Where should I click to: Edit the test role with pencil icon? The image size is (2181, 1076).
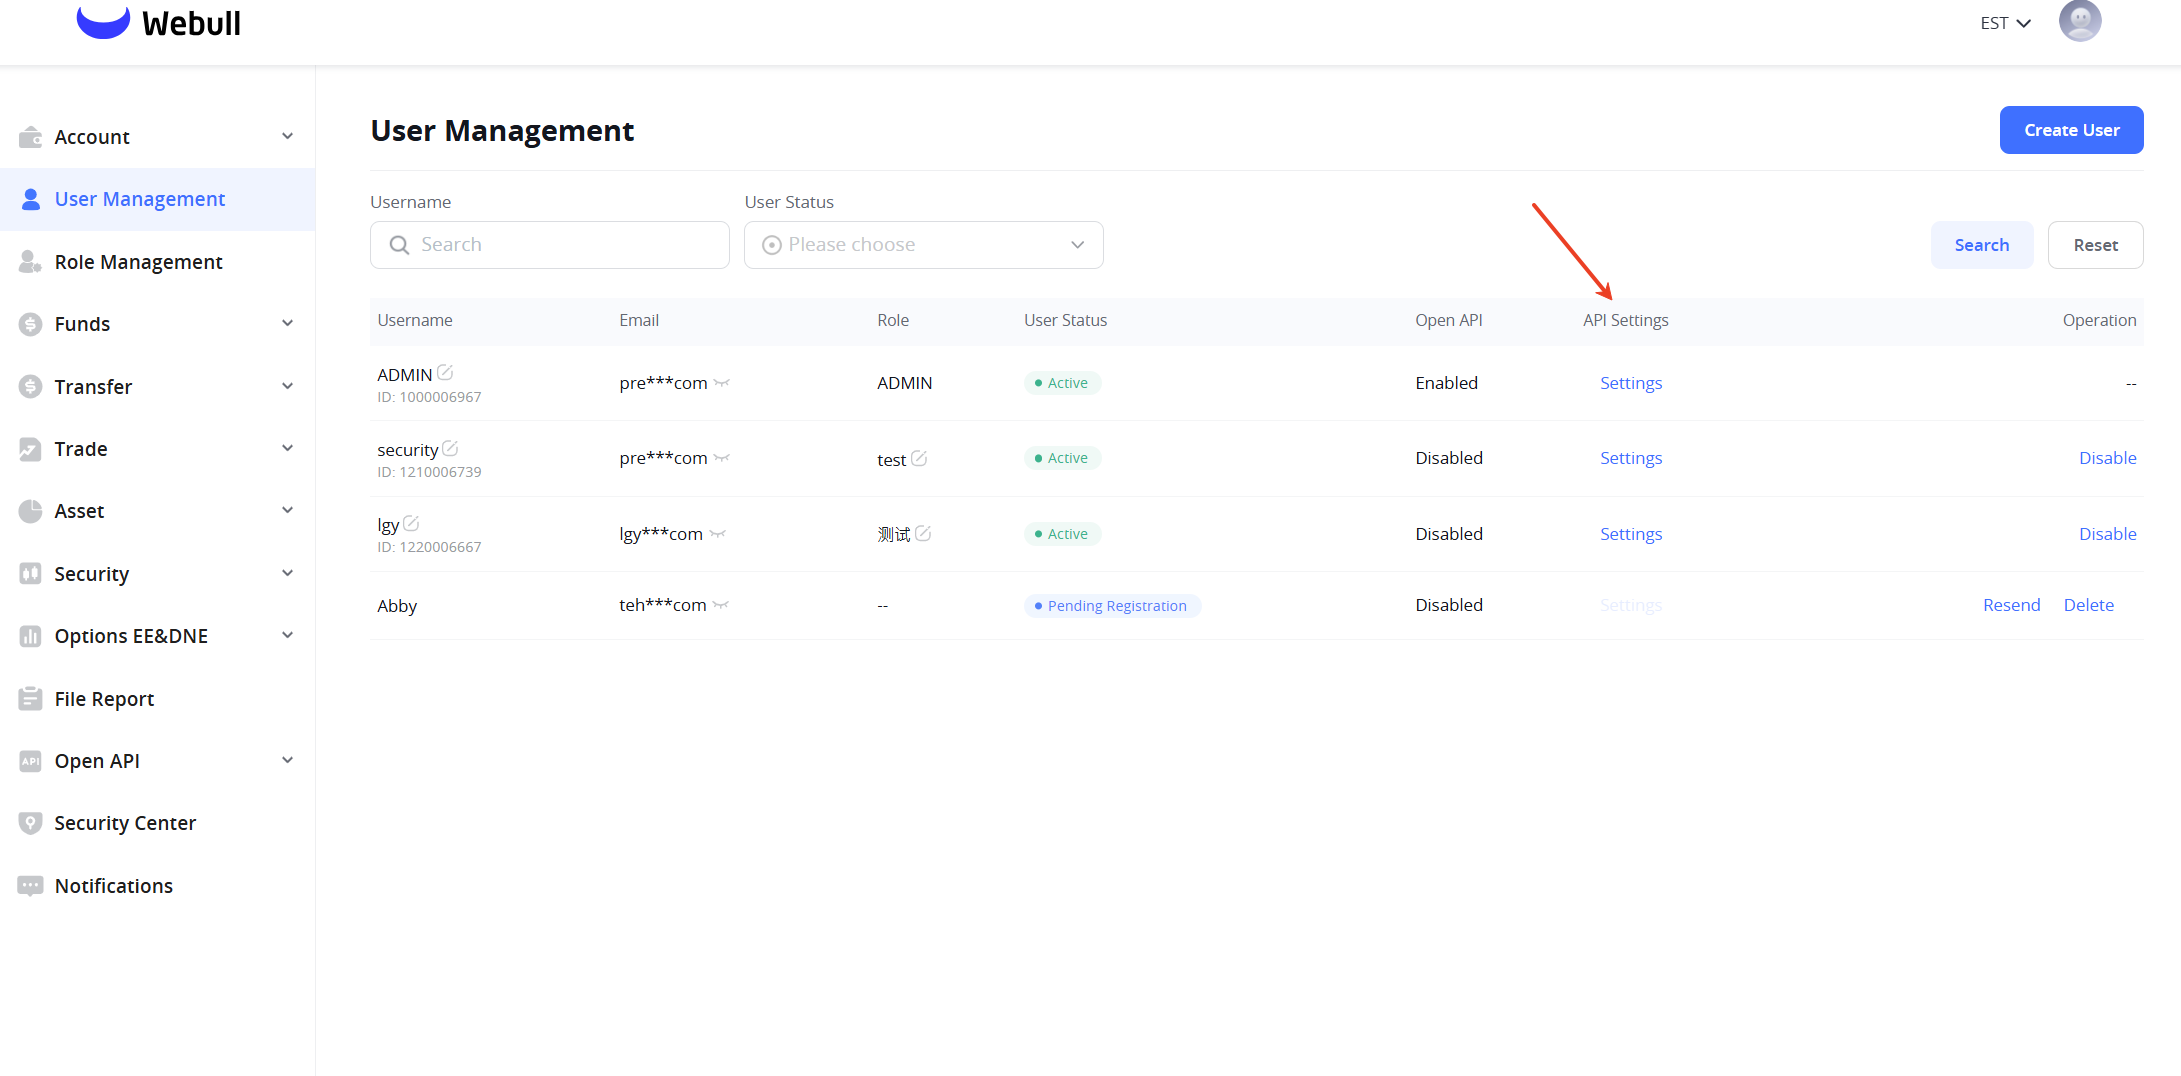point(919,458)
